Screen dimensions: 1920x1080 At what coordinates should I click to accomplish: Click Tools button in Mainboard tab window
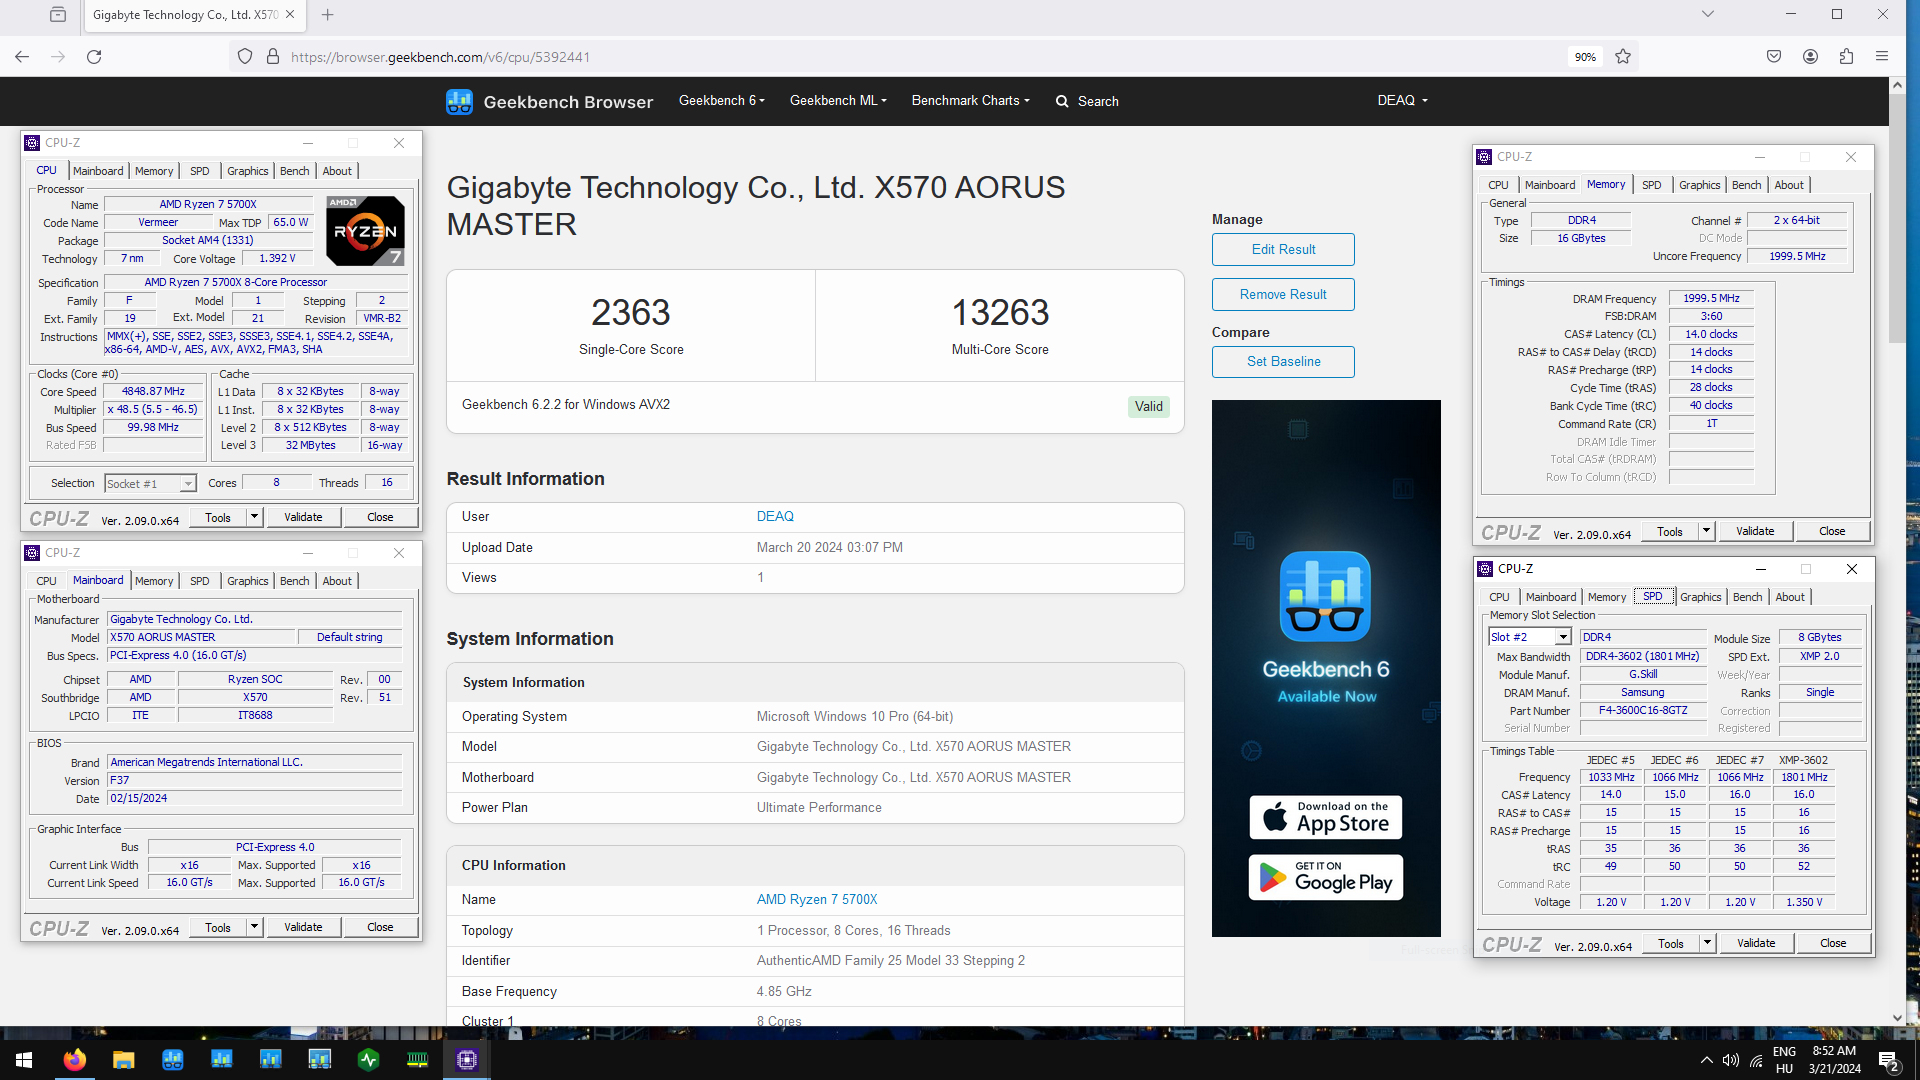coord(218,927)
